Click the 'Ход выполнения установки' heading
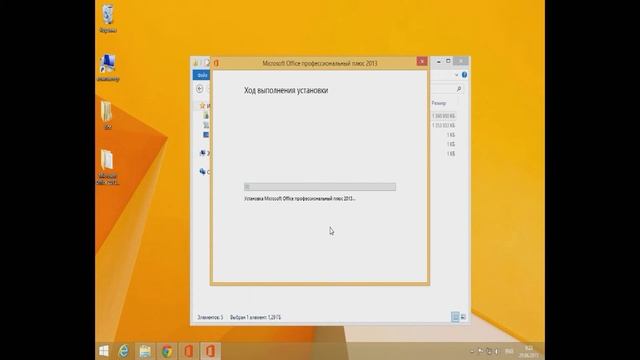The width and height of the screenshot is (640, 360). point(286,90)
